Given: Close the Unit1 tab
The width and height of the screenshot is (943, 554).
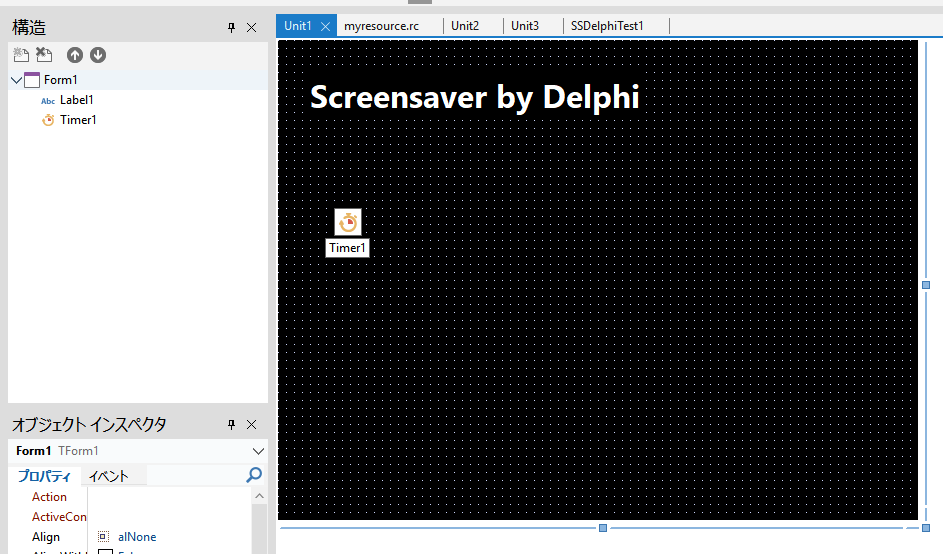Looking at the screenshot, I should (x=325, y=26).
